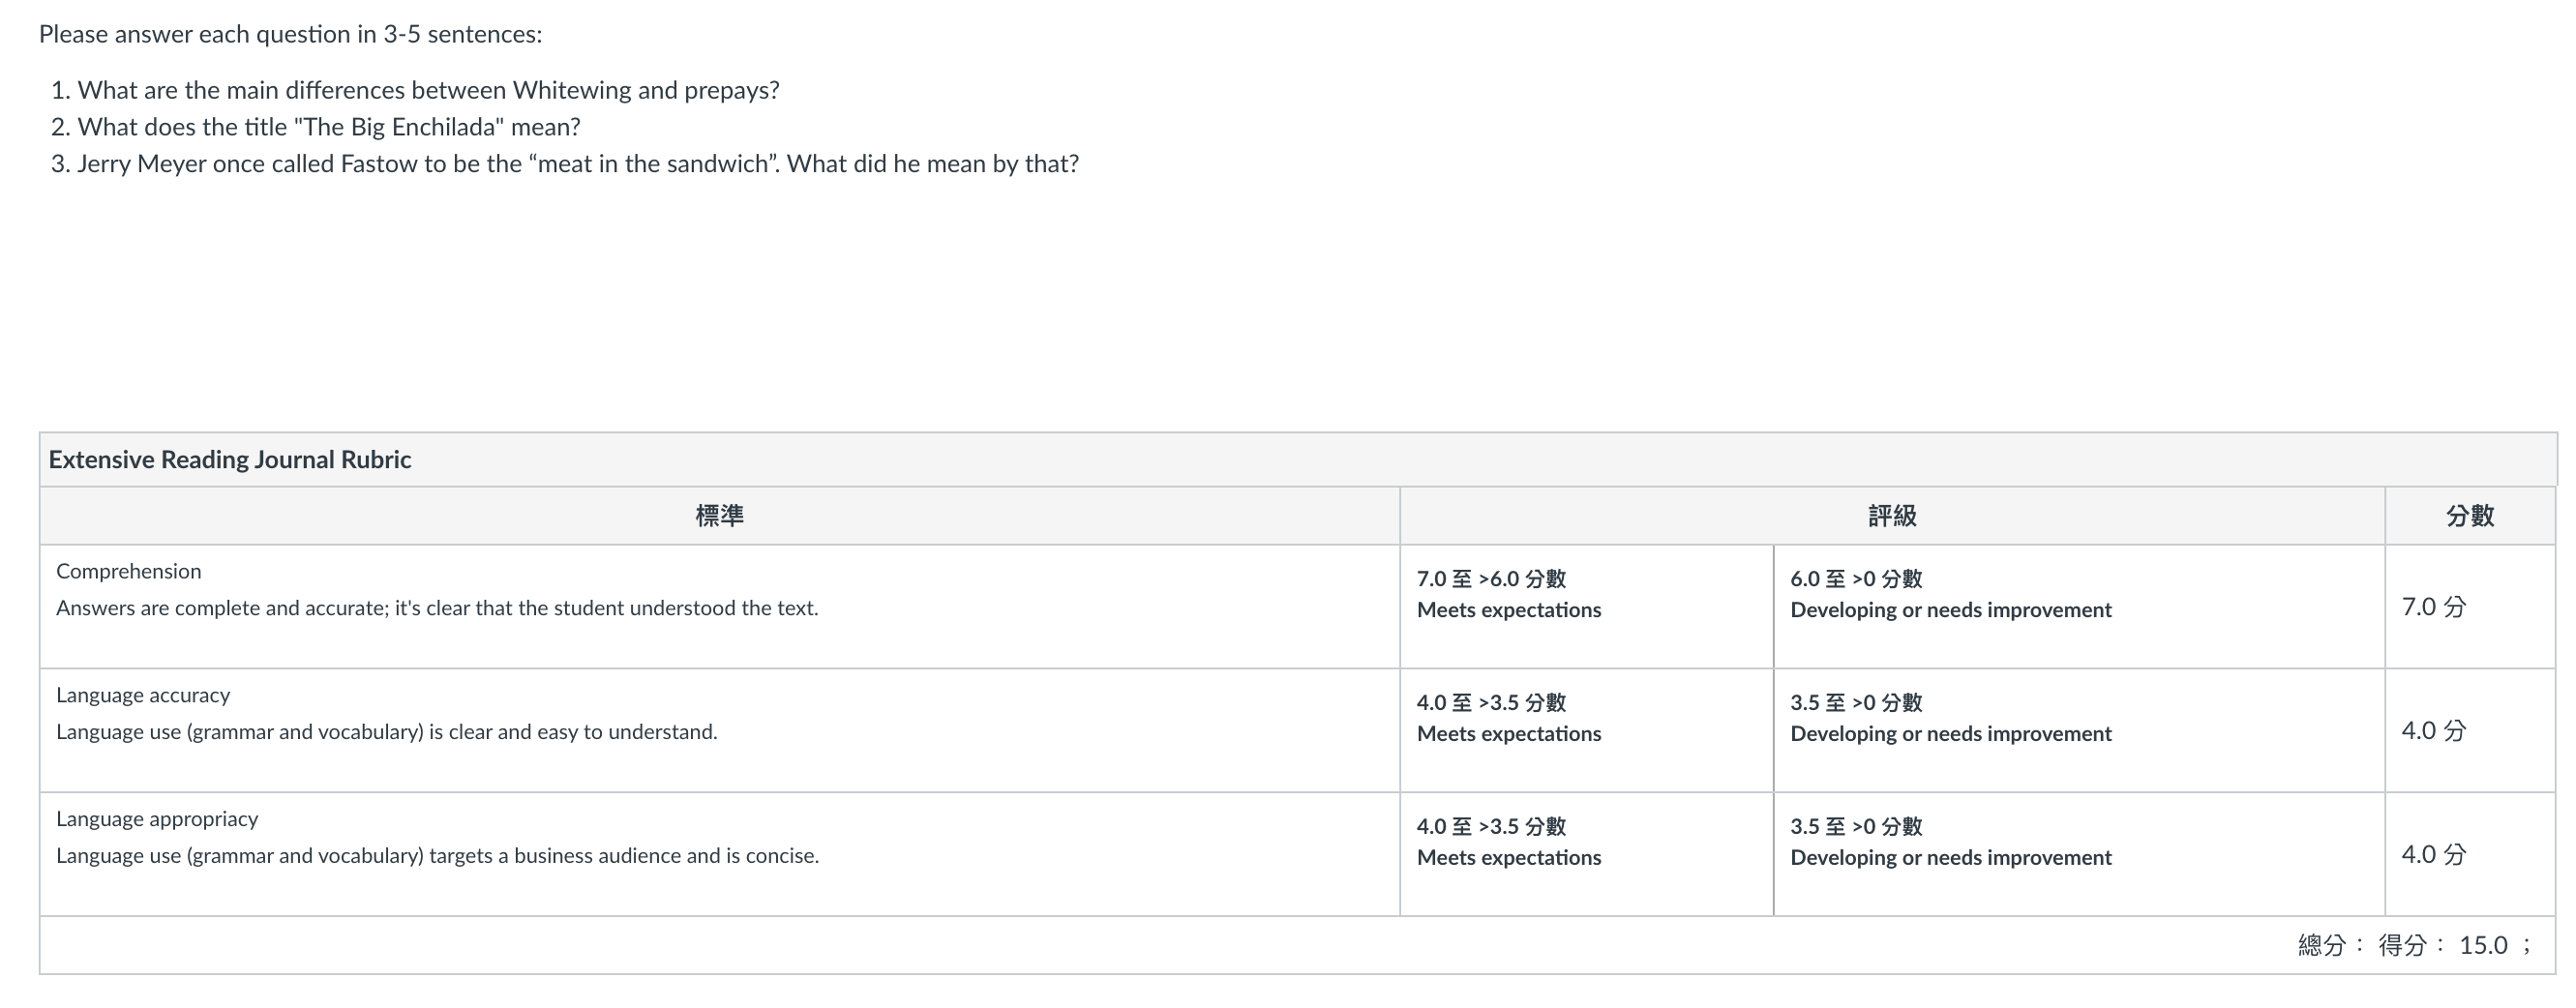Select Comprehension Meets expectations rating cell
Viewport: 2576px width, 1008px height.
coord(1586,607)
